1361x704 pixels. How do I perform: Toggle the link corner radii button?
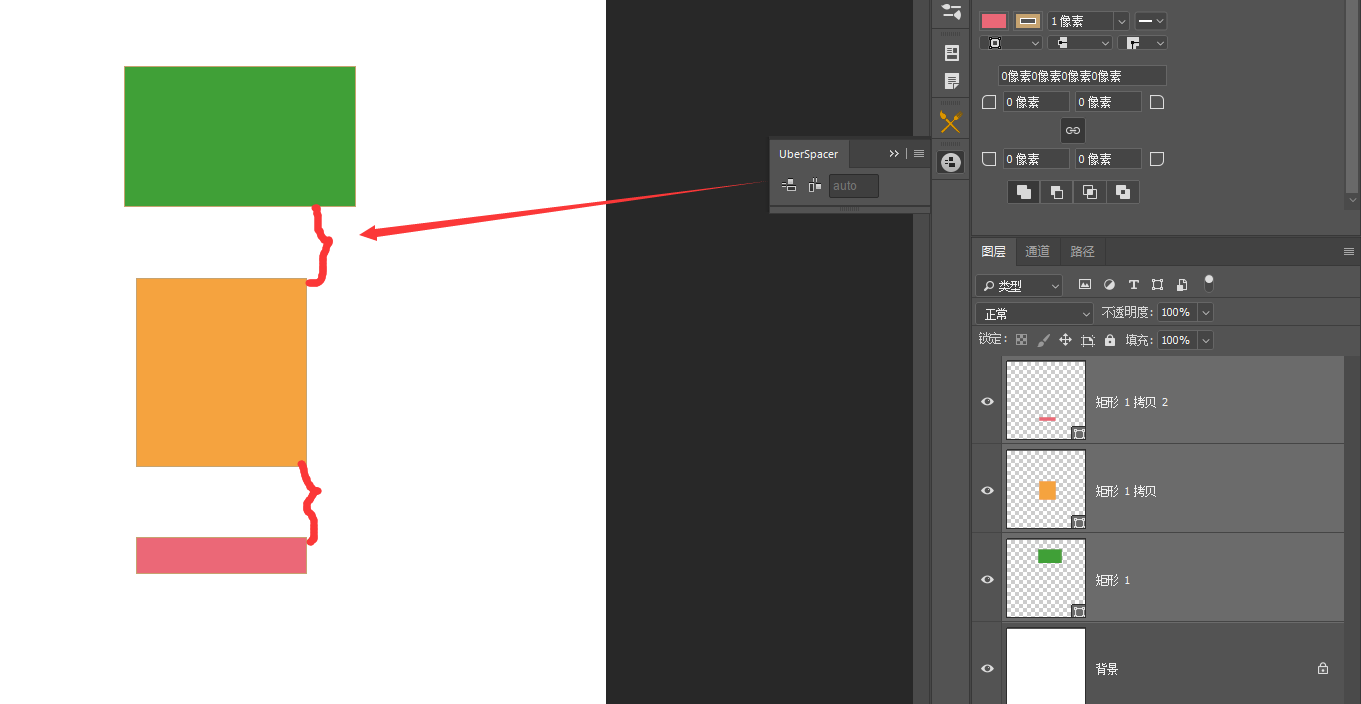click(x=1073, y=130)
